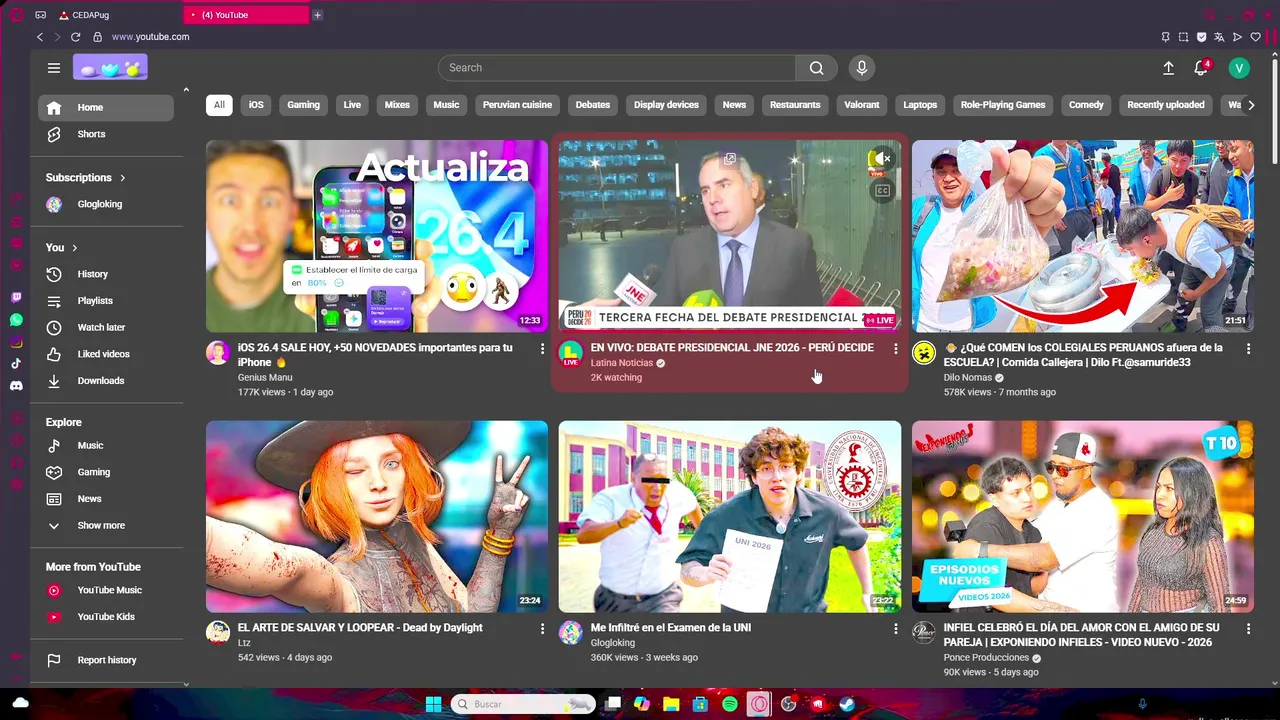
Task: Open Glogloking subscription channel
Action: 105,204
